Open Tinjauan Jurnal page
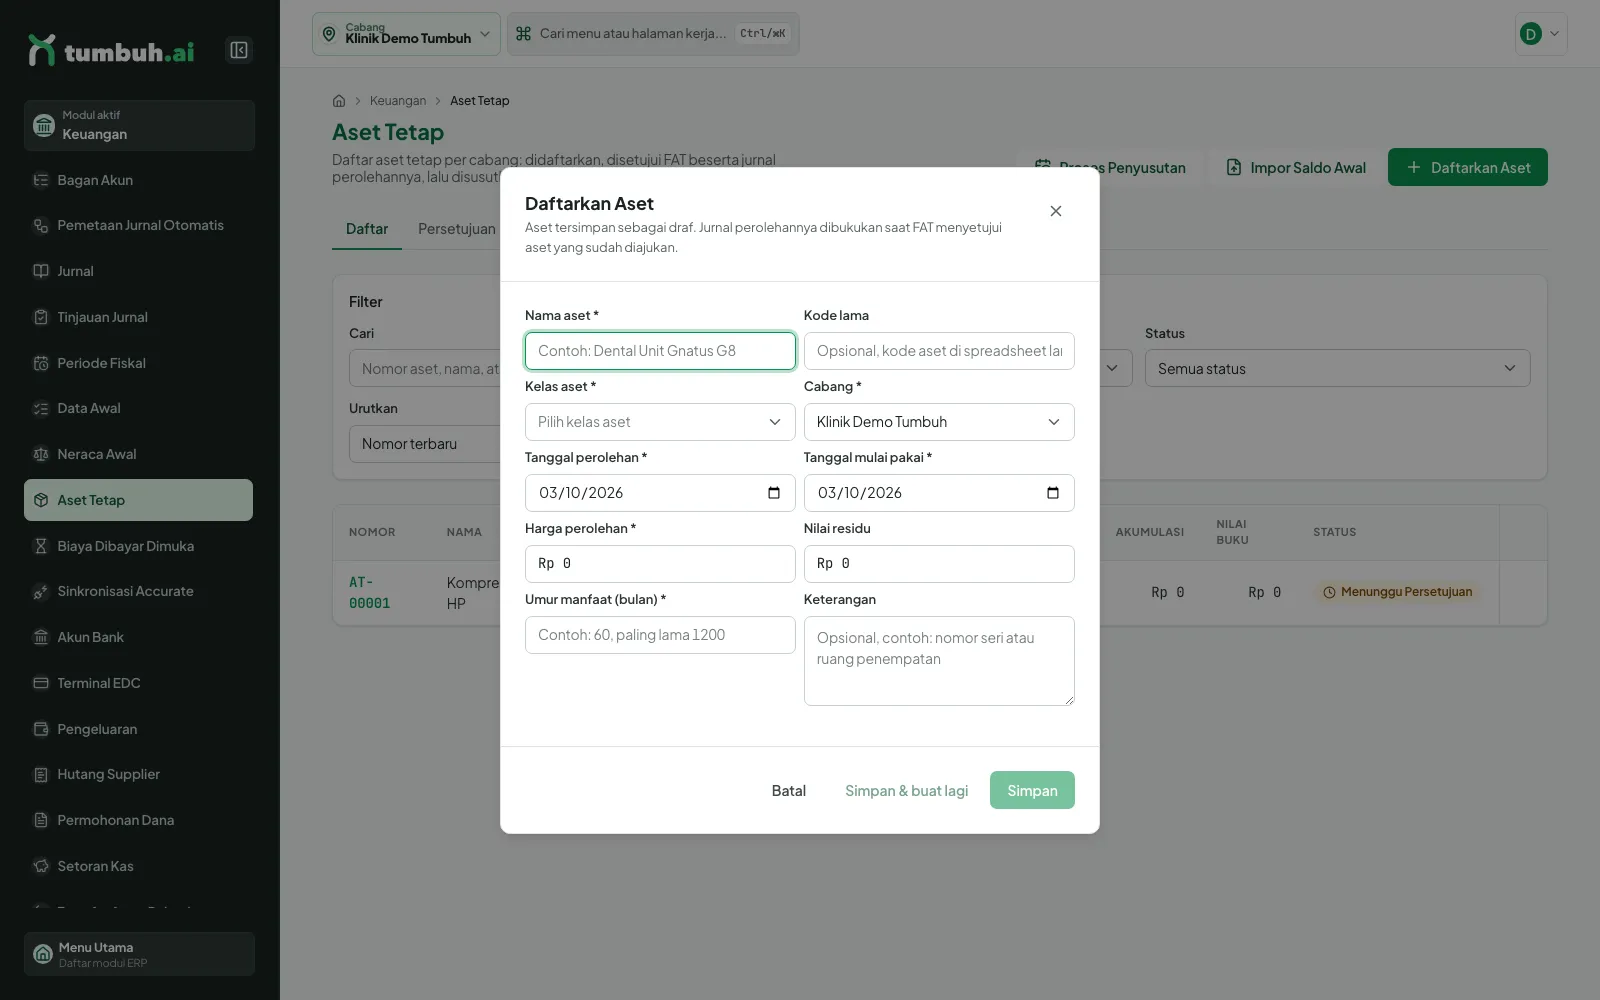This screenshot has width=1600, height=1000. pyautogui.click(x=139, y=317)
